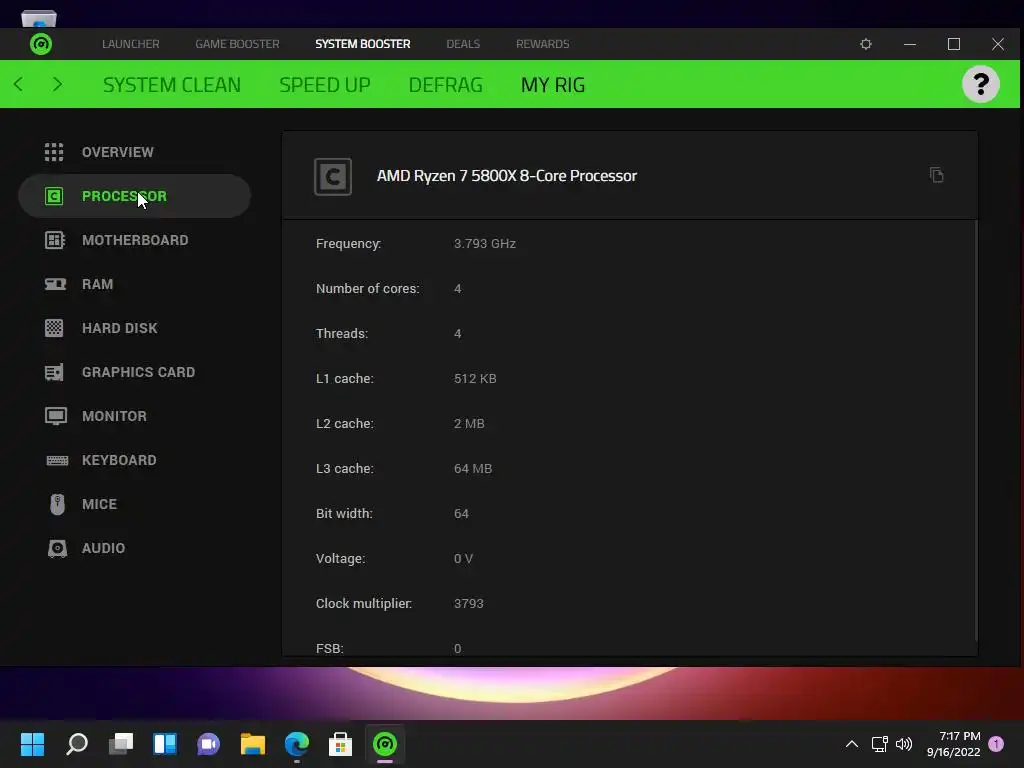
Task: Open the System Clean section
Action: 172,85
